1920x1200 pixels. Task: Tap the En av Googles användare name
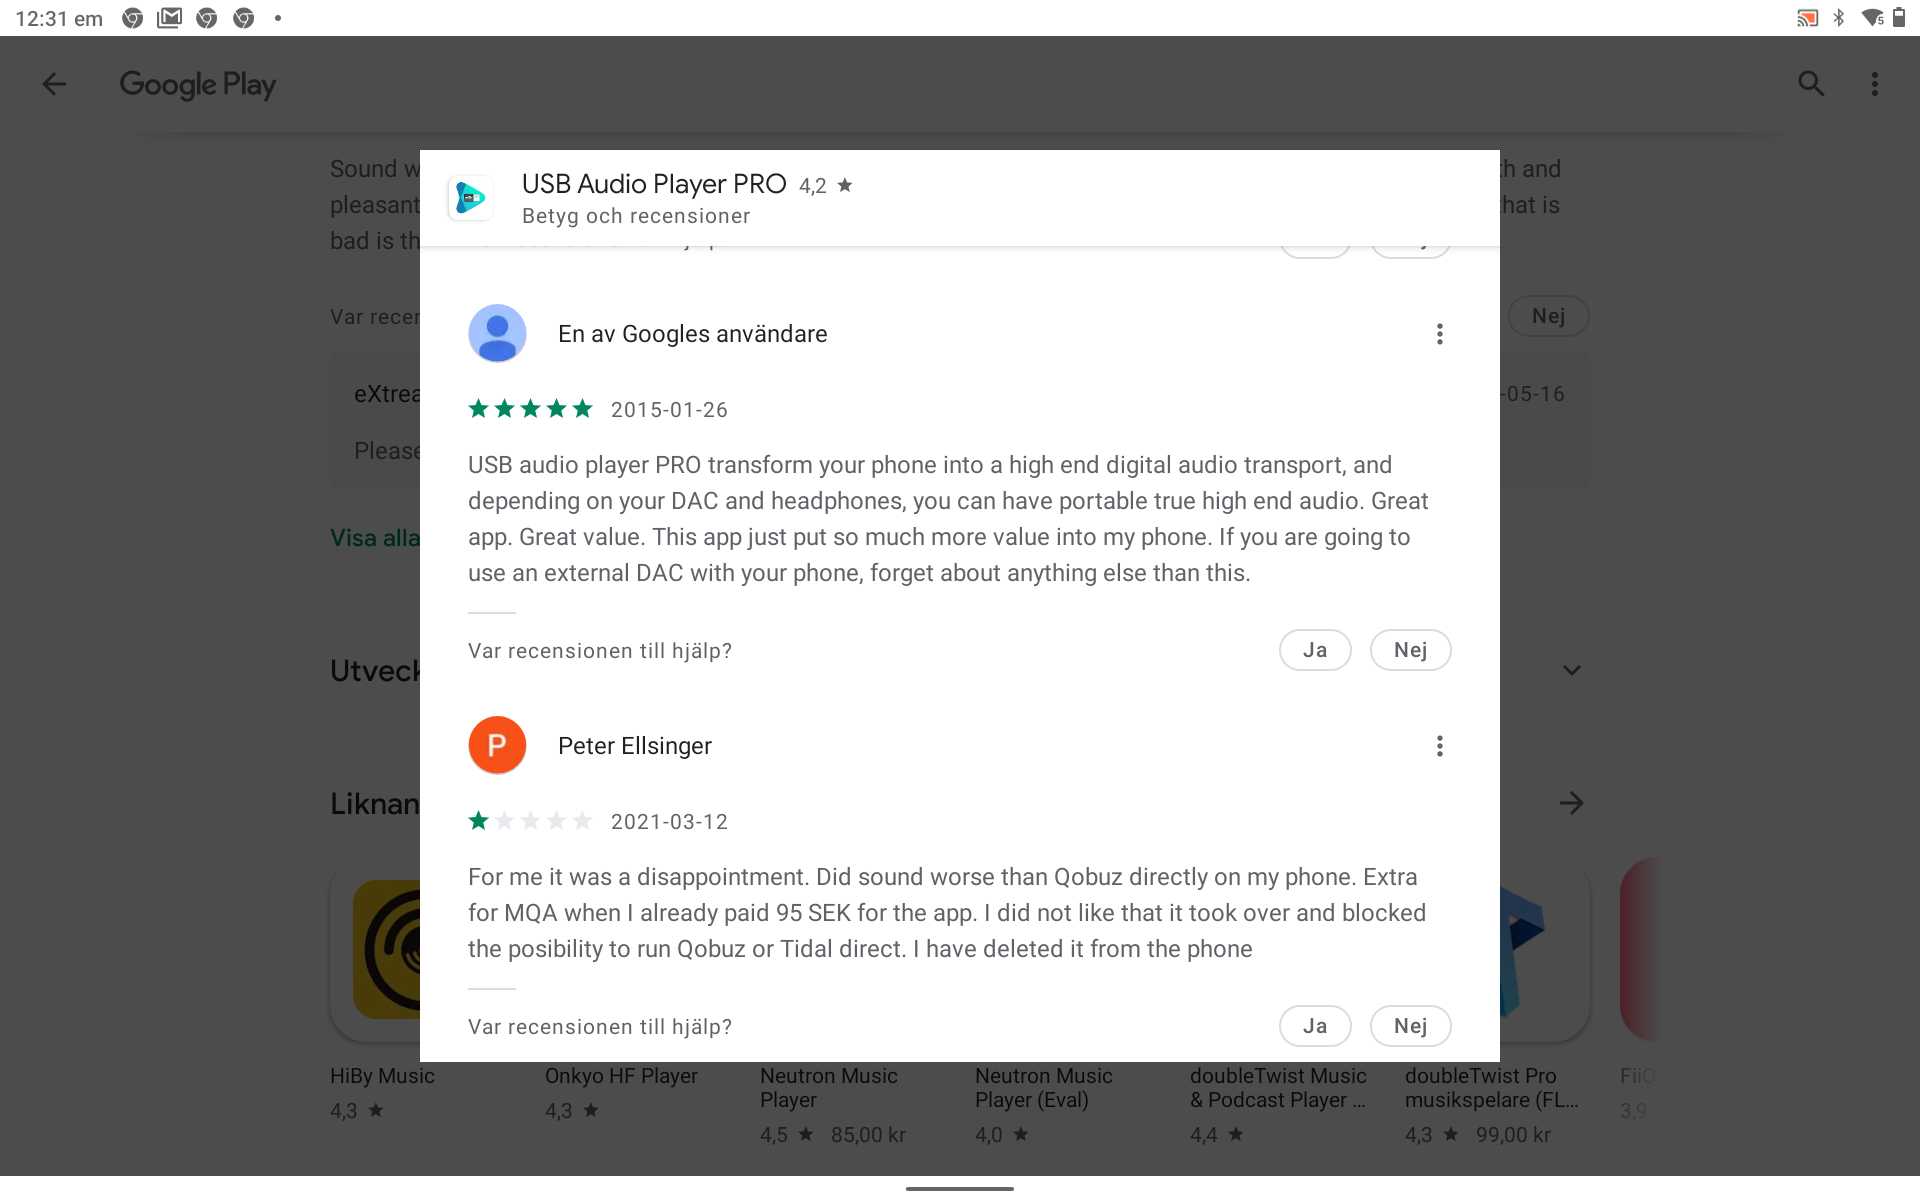point(693,334)
